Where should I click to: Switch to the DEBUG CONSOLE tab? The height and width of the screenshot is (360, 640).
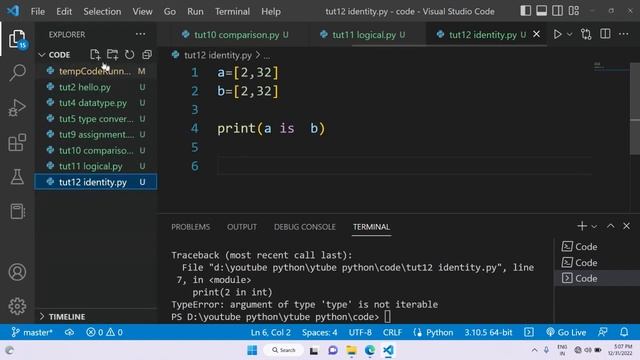304,227
